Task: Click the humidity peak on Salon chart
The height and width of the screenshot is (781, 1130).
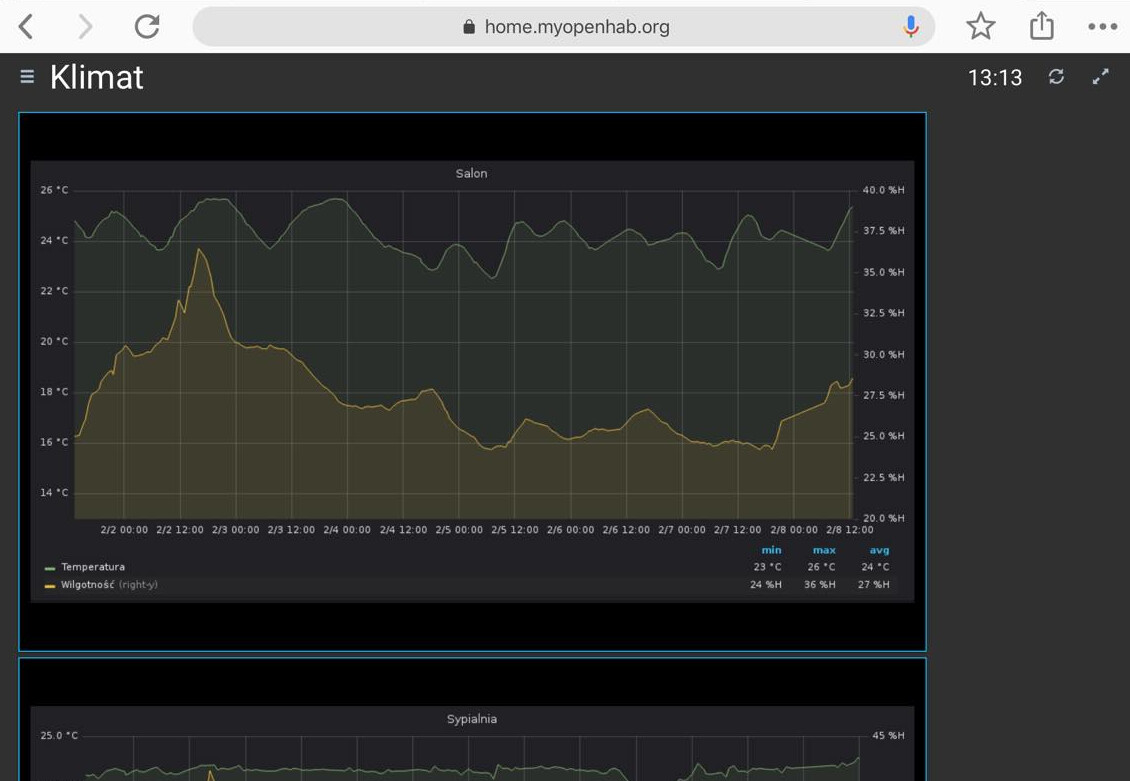Action: tap(199, 250)
